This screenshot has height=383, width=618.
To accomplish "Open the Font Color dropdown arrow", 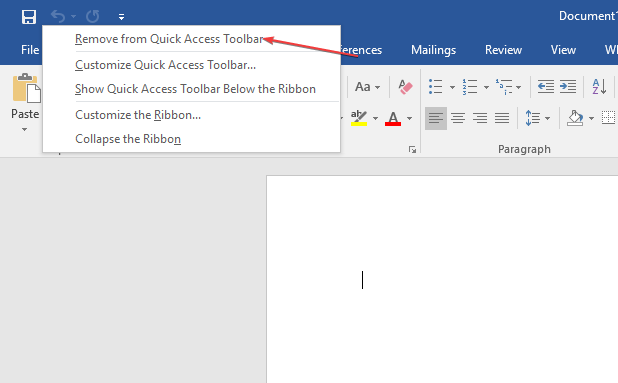I will point(410,118).
